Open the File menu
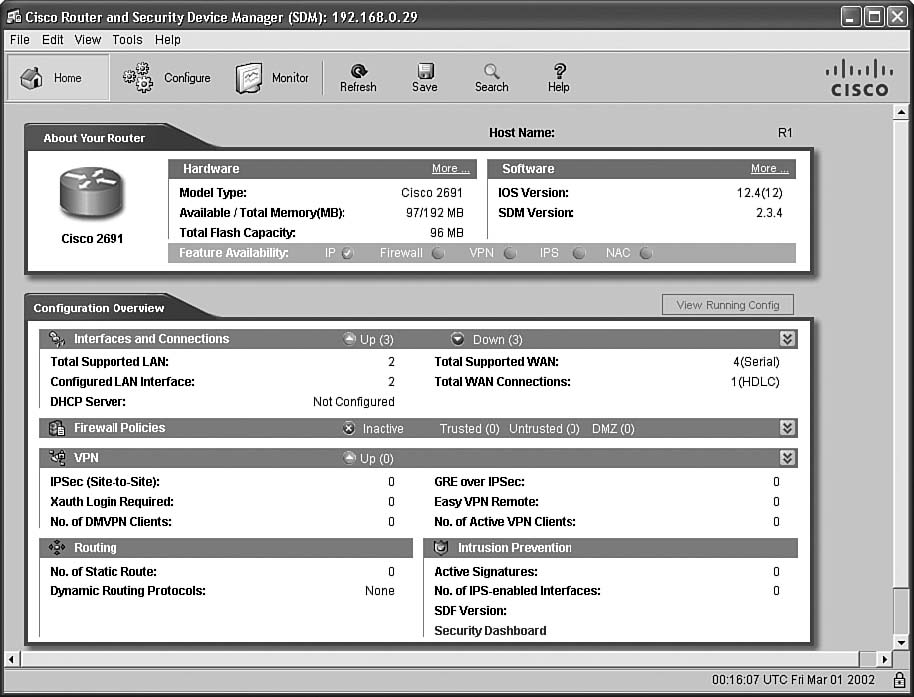 coord(20,40)
